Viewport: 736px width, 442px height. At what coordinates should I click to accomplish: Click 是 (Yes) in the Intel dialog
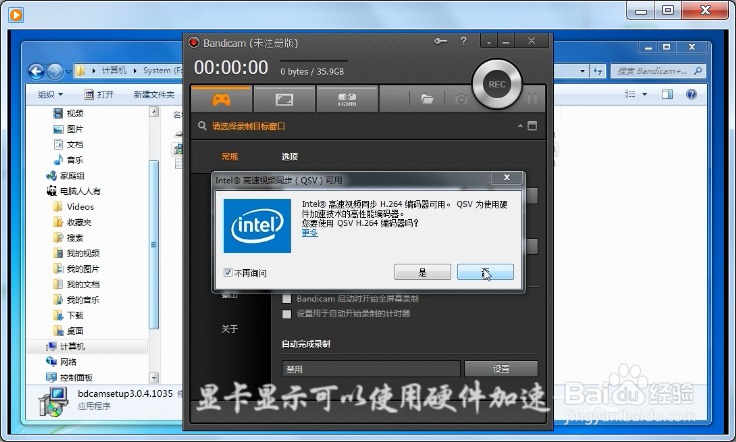[x=422, y=272]
